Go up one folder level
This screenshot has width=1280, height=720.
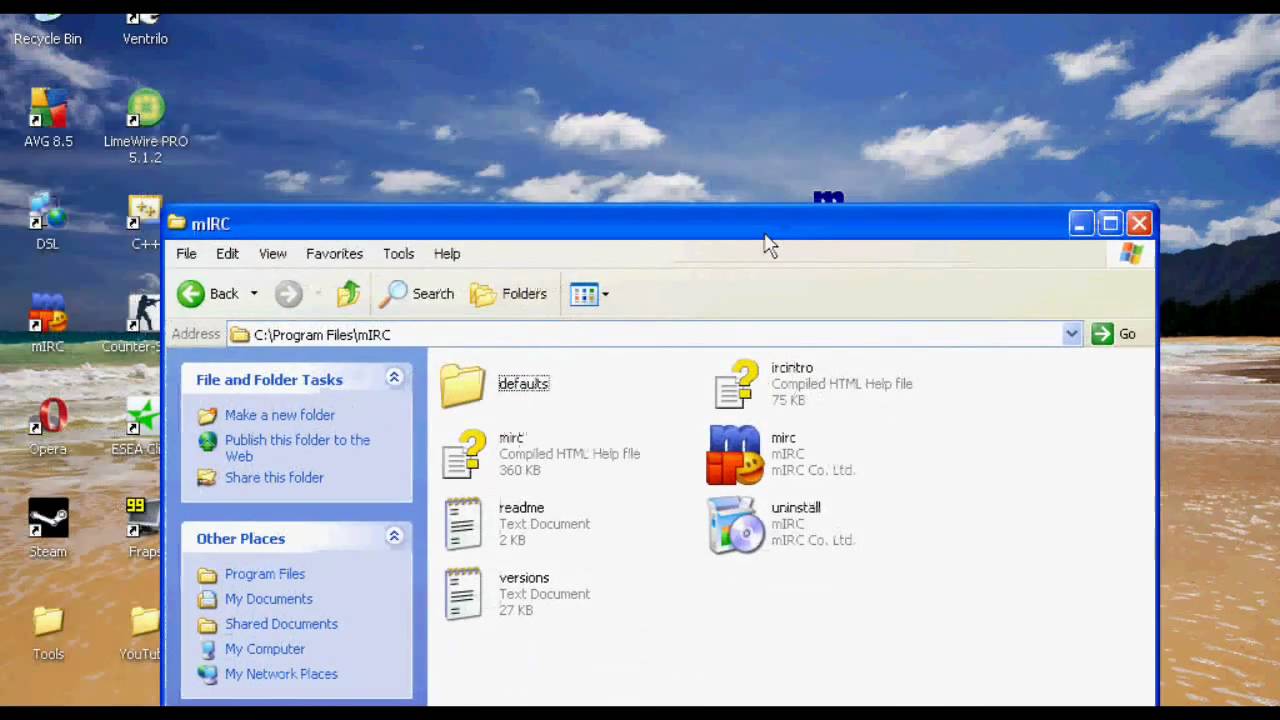click(348, 293)
